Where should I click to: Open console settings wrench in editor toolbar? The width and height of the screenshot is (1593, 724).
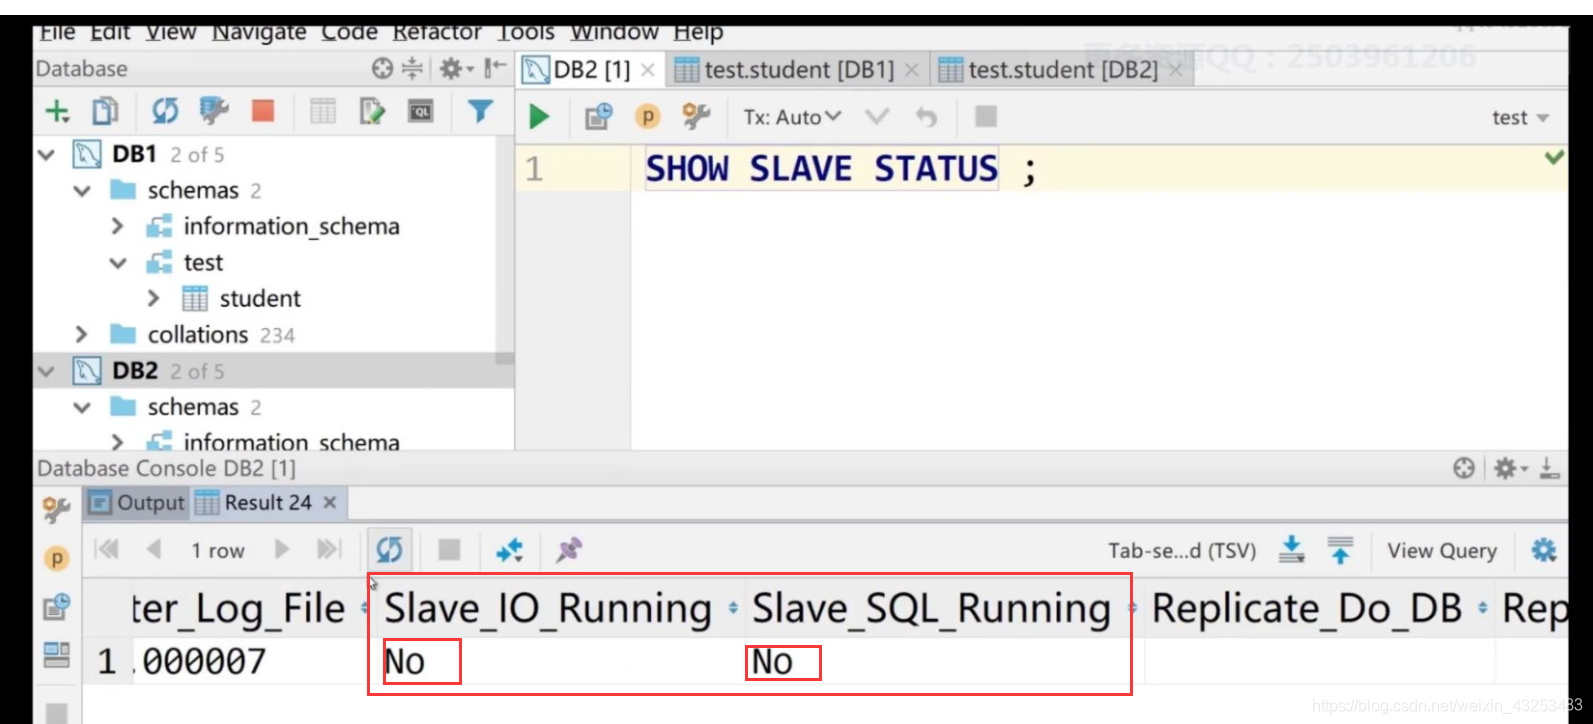pos(696,117)
